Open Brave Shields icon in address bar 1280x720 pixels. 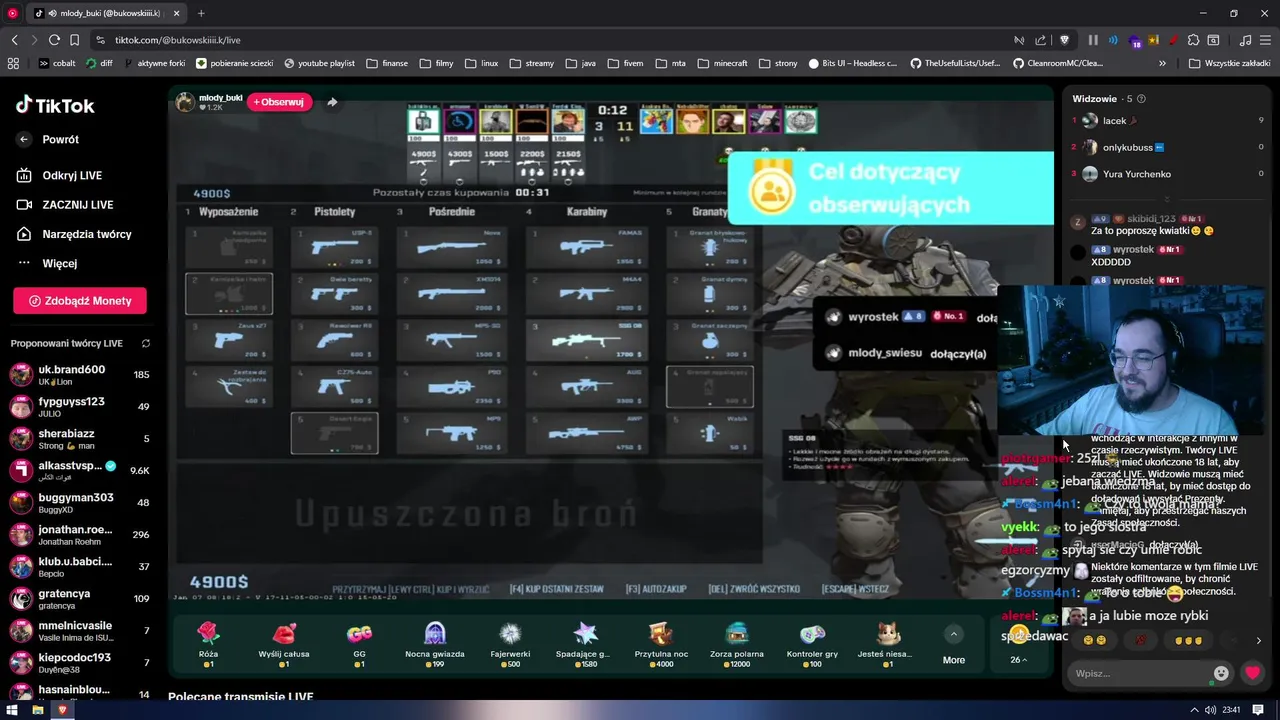point(1064,40)
